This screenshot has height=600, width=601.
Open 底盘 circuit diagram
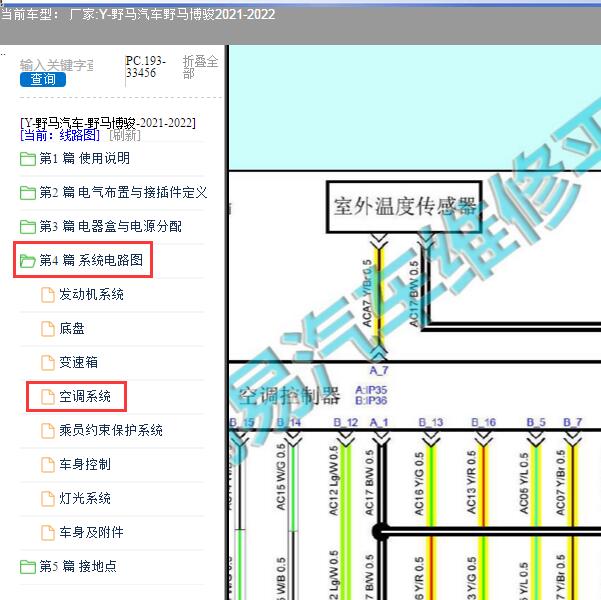coord(72,329)
